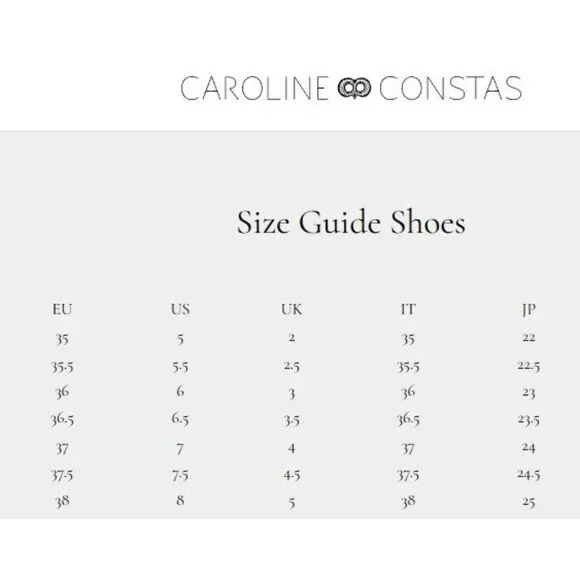Click EU size 35 cell
Image resolution: width=580 pixels, height=580 pixels.
coord(62,339)
